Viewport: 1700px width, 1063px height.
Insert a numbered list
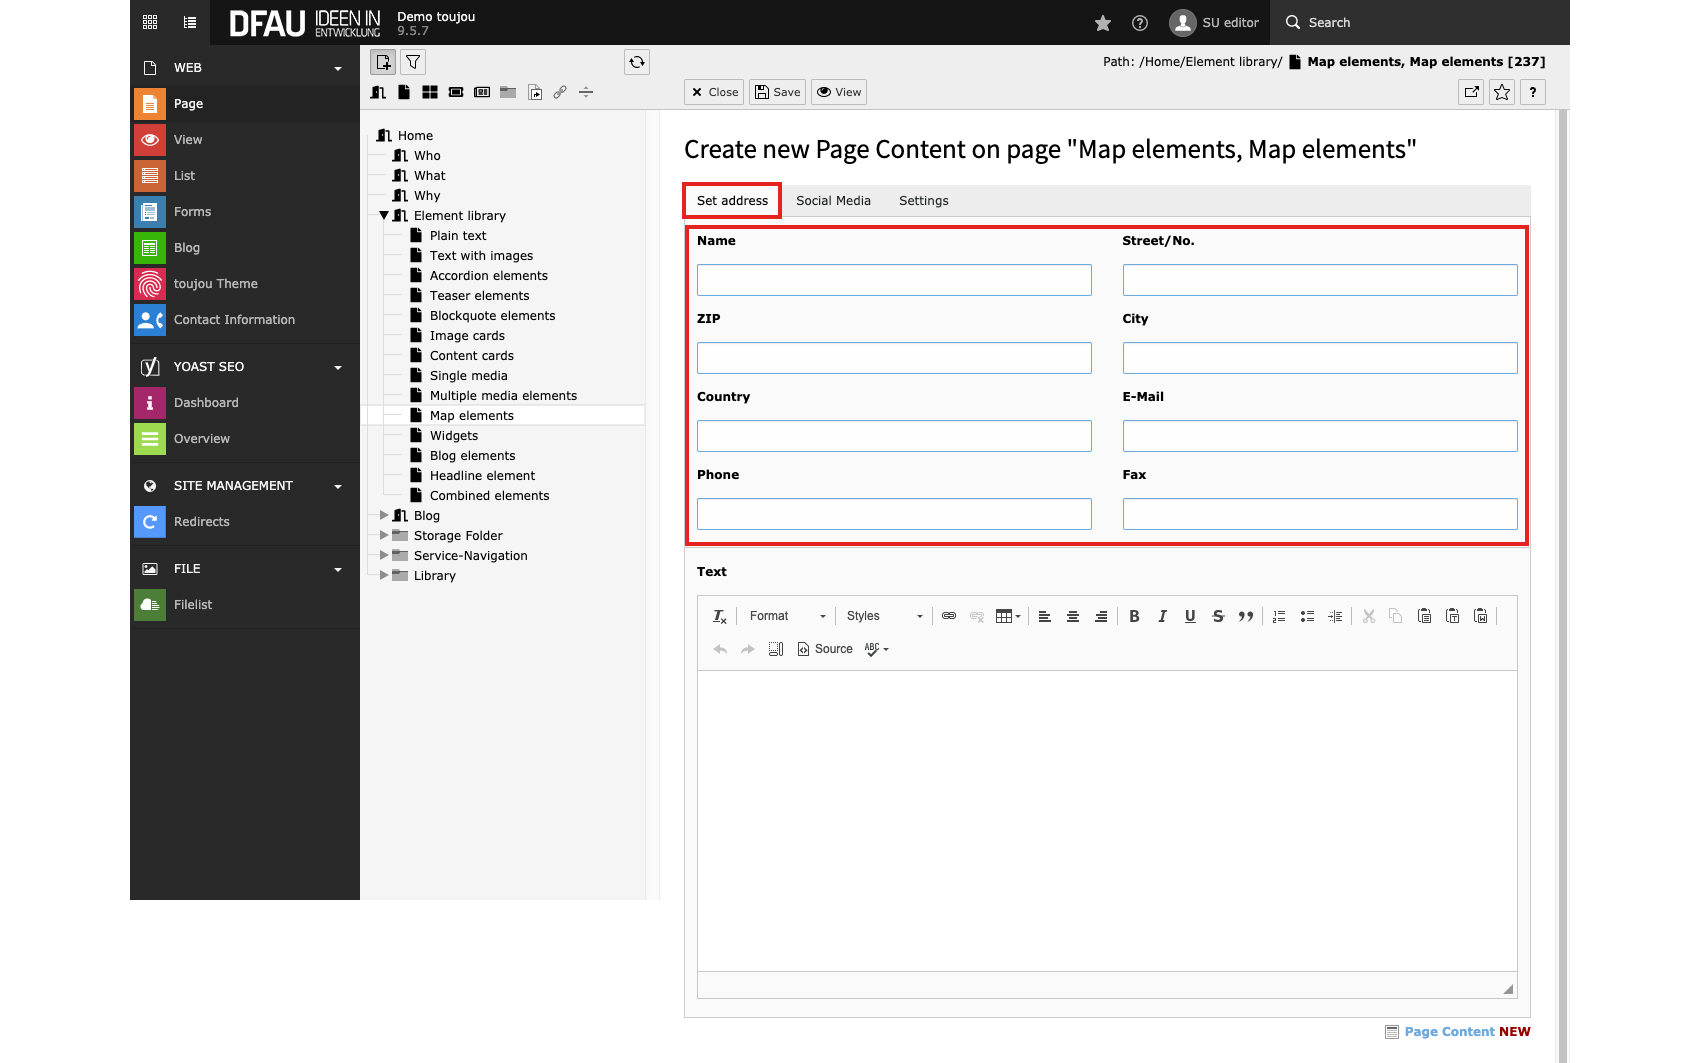coord(1279,616)
